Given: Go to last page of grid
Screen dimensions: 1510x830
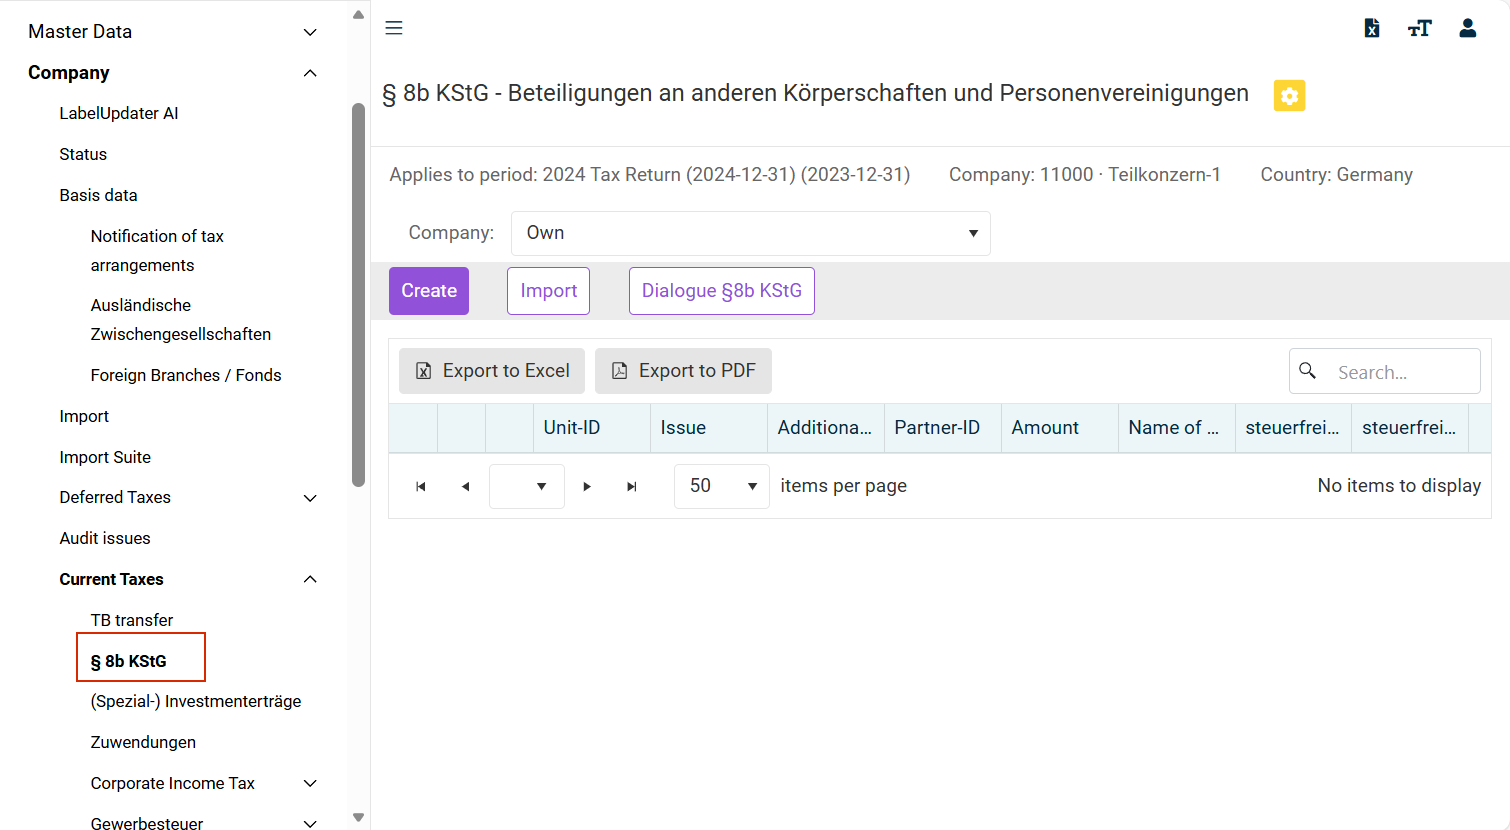Looking at the screenshot, I should (632, 486).
